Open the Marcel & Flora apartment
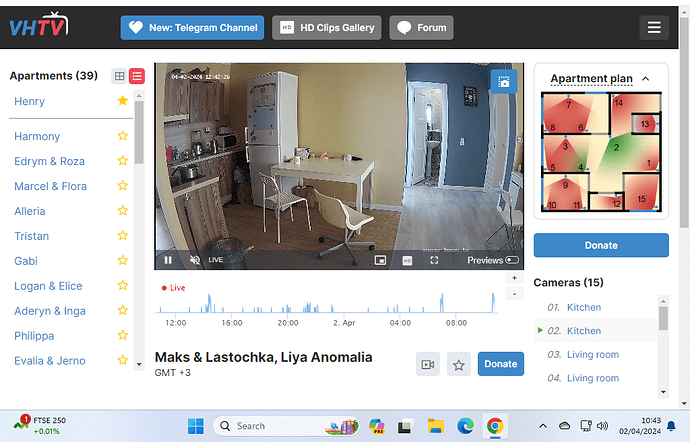The width and height of the screenshot is (690, 442). (50, 186)
